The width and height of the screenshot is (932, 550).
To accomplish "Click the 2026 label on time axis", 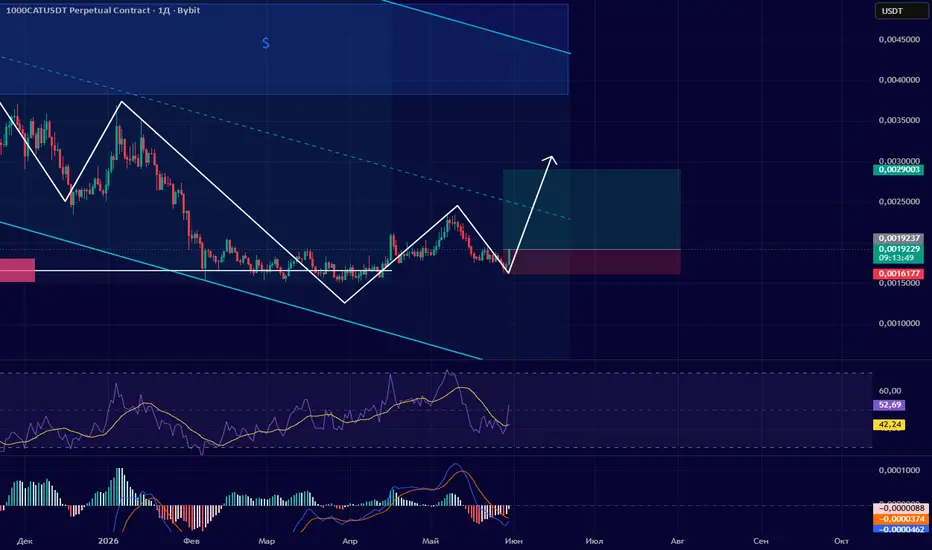I will pyautogui.click(x=108, y=541).
